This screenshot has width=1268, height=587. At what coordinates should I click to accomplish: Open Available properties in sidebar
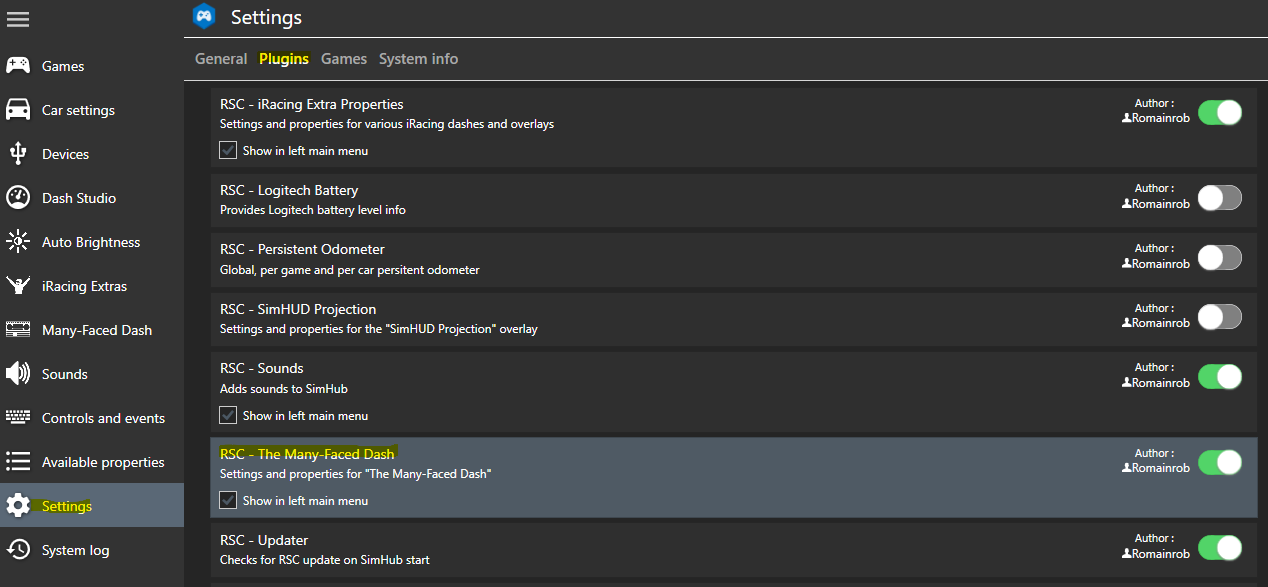[92, 462]
